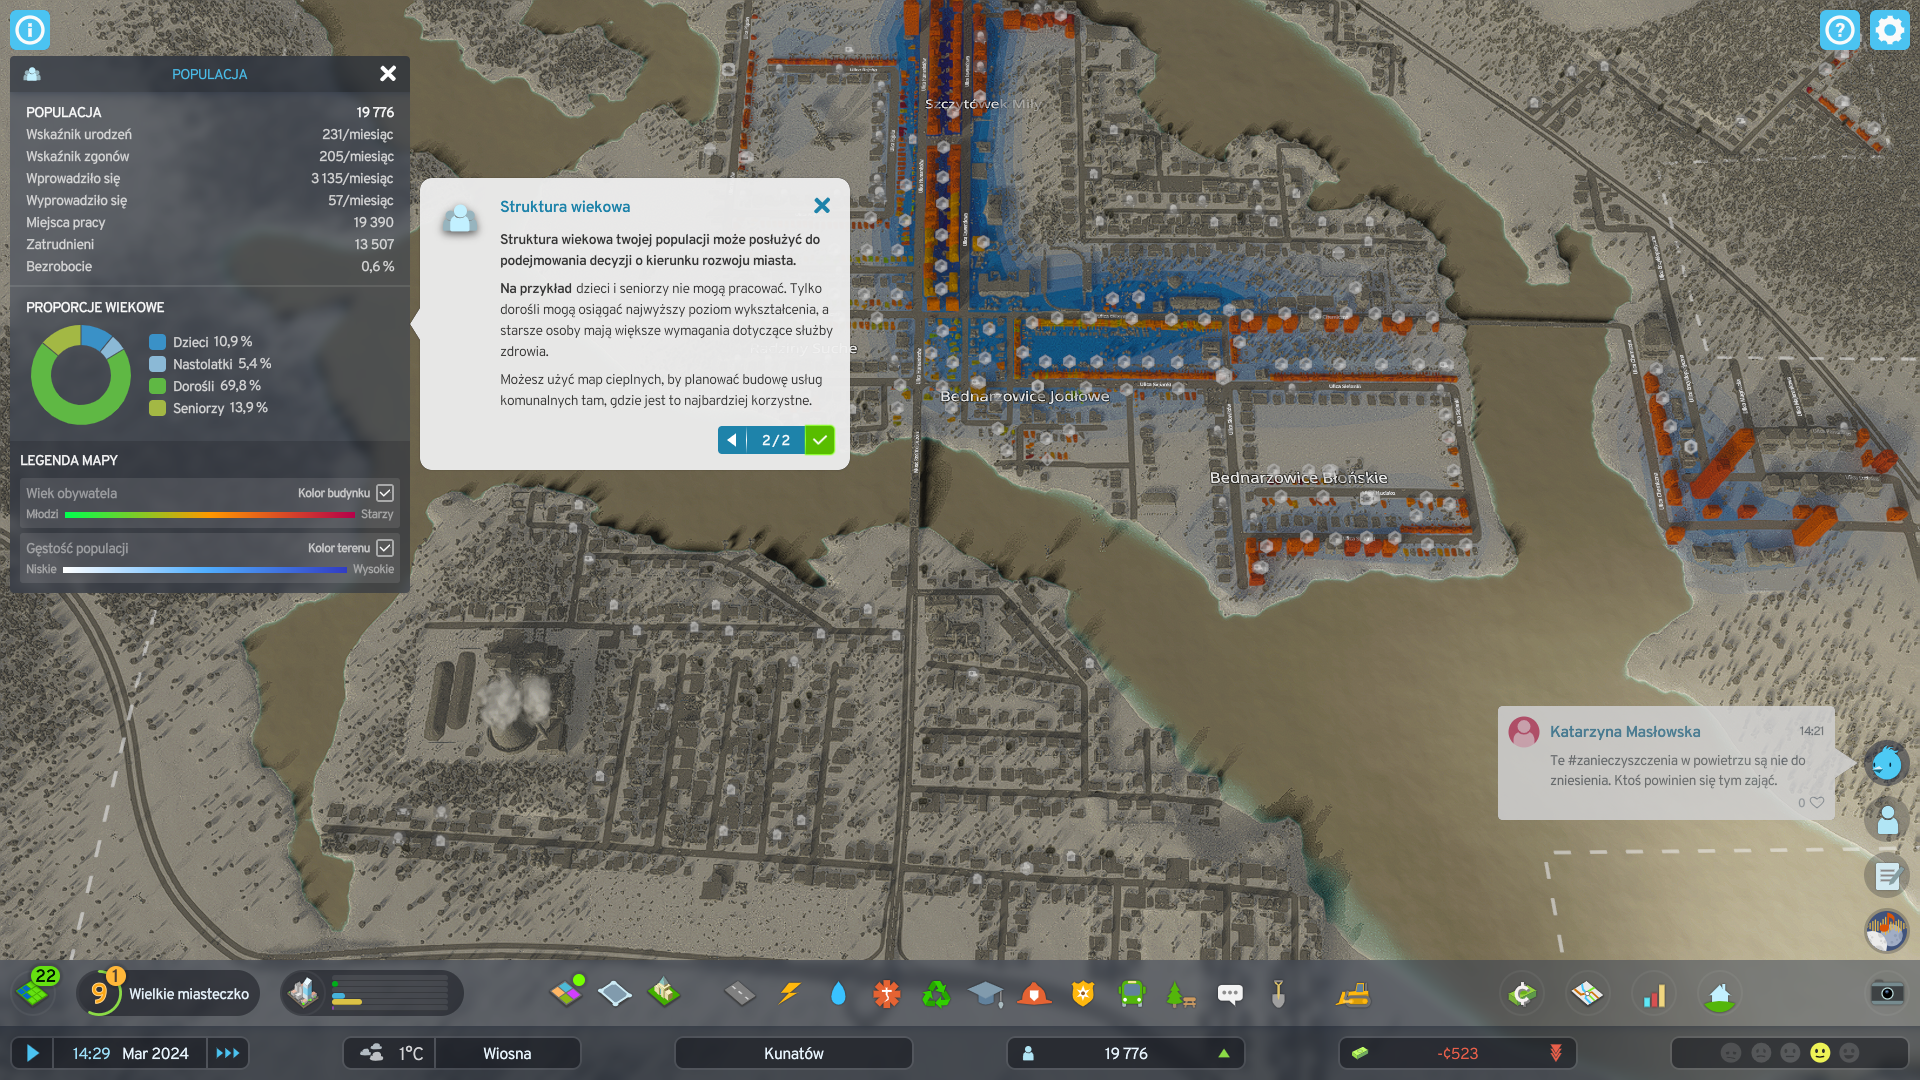Click the weather temperature 1°C field

tap(390, 1053)
